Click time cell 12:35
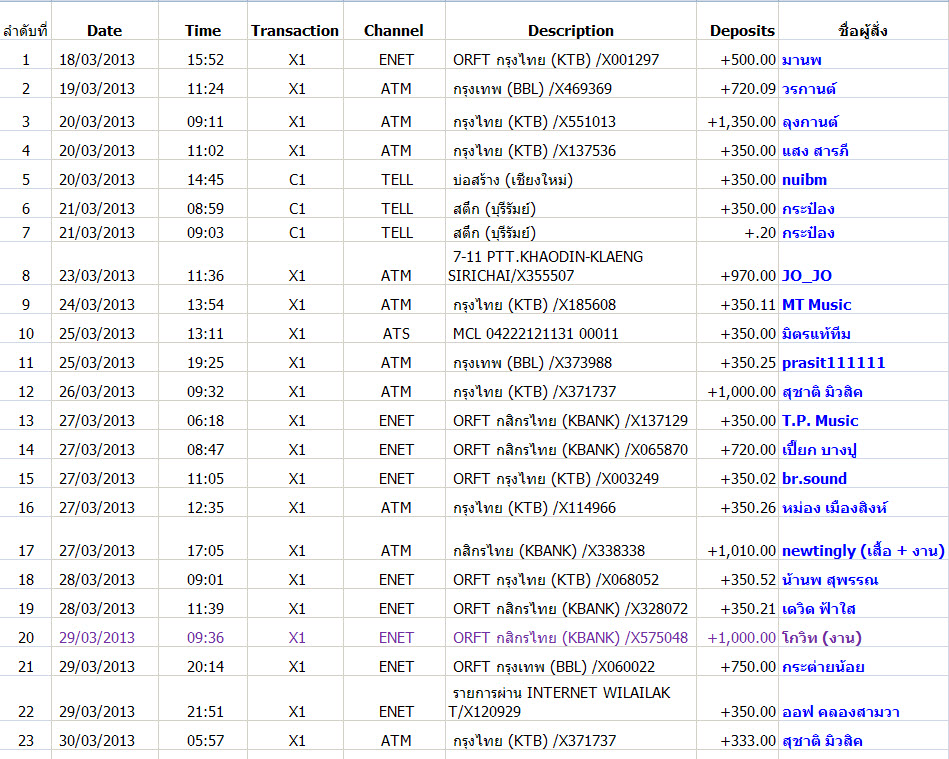Screen dimensions: 949x759 205,508
